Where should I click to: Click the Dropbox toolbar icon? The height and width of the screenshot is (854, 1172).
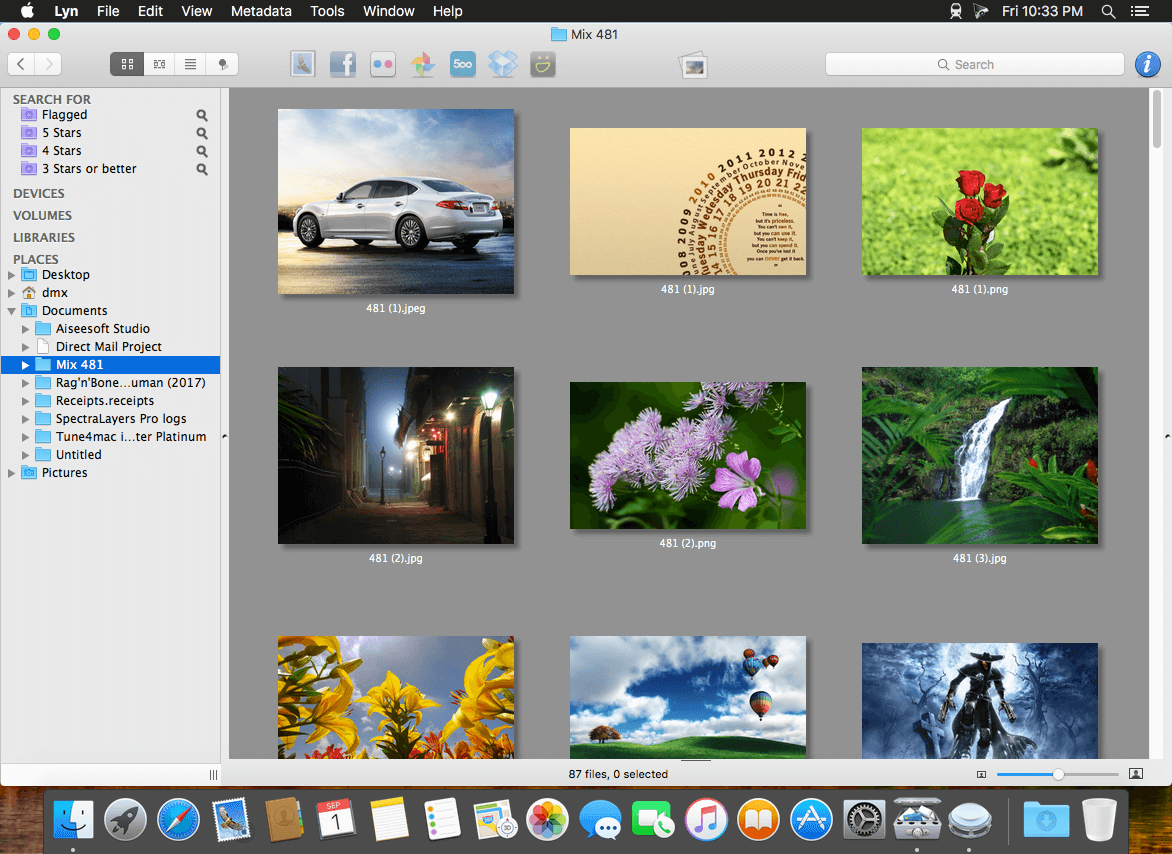(502, 65)
